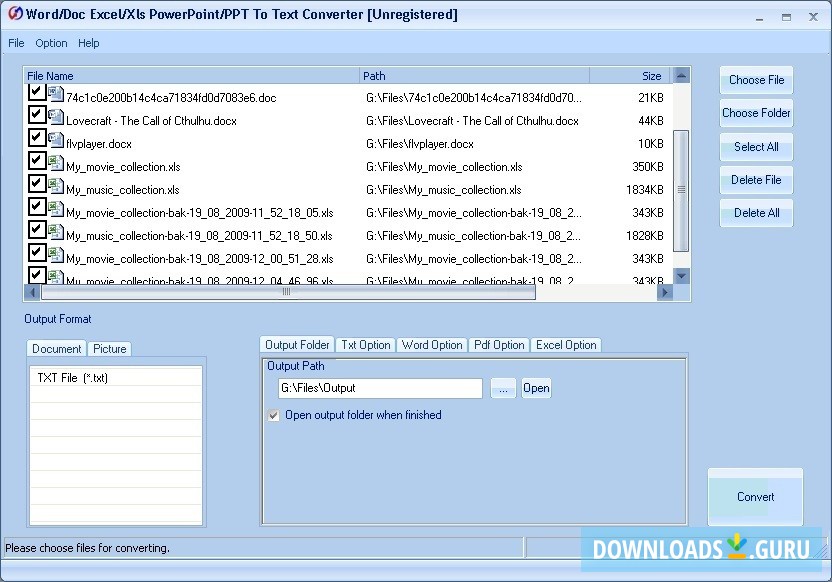Viewport: 832px width, 582px height.
Task: Click the Convert button
Action: [755, 497]
